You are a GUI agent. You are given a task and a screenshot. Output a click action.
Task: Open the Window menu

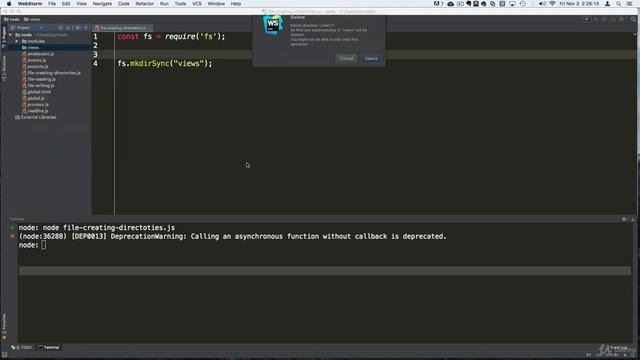point(216,4)
